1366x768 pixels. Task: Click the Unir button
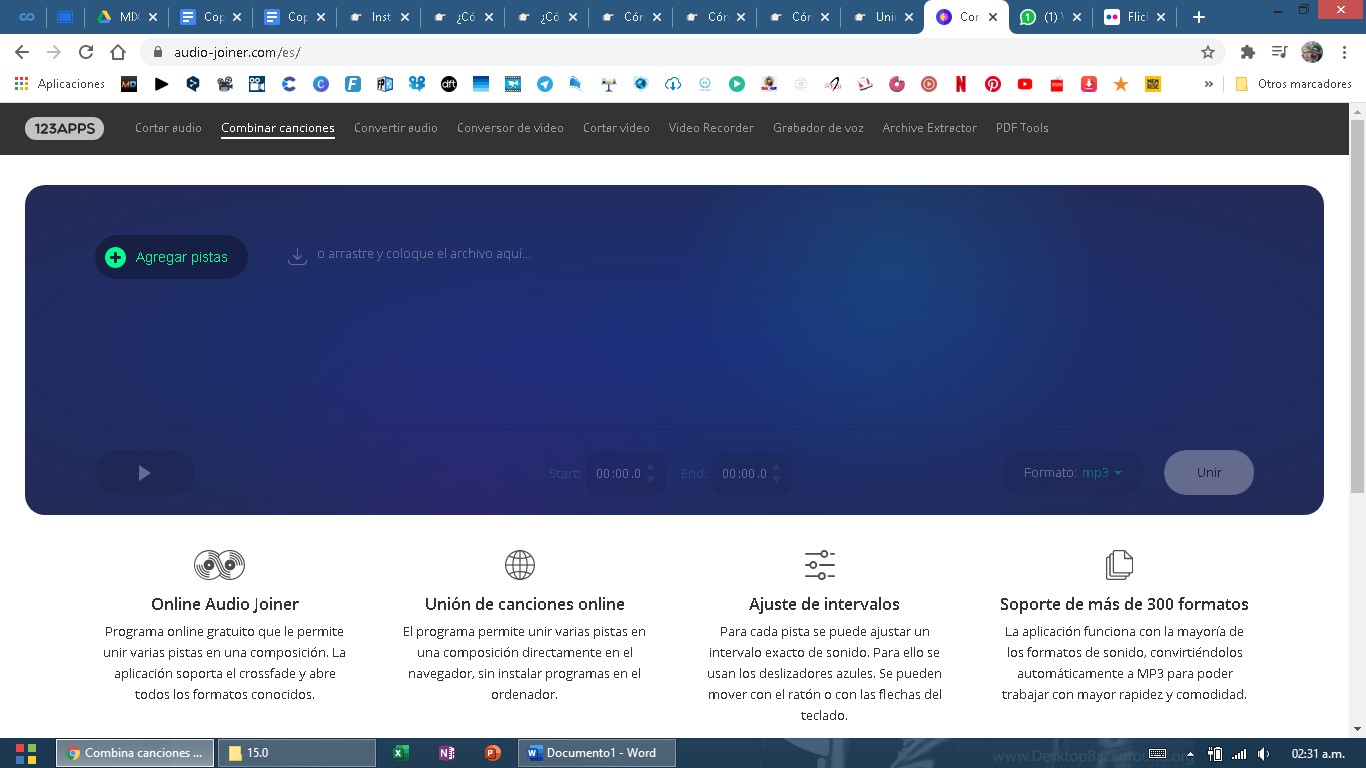click(1208, 472)
